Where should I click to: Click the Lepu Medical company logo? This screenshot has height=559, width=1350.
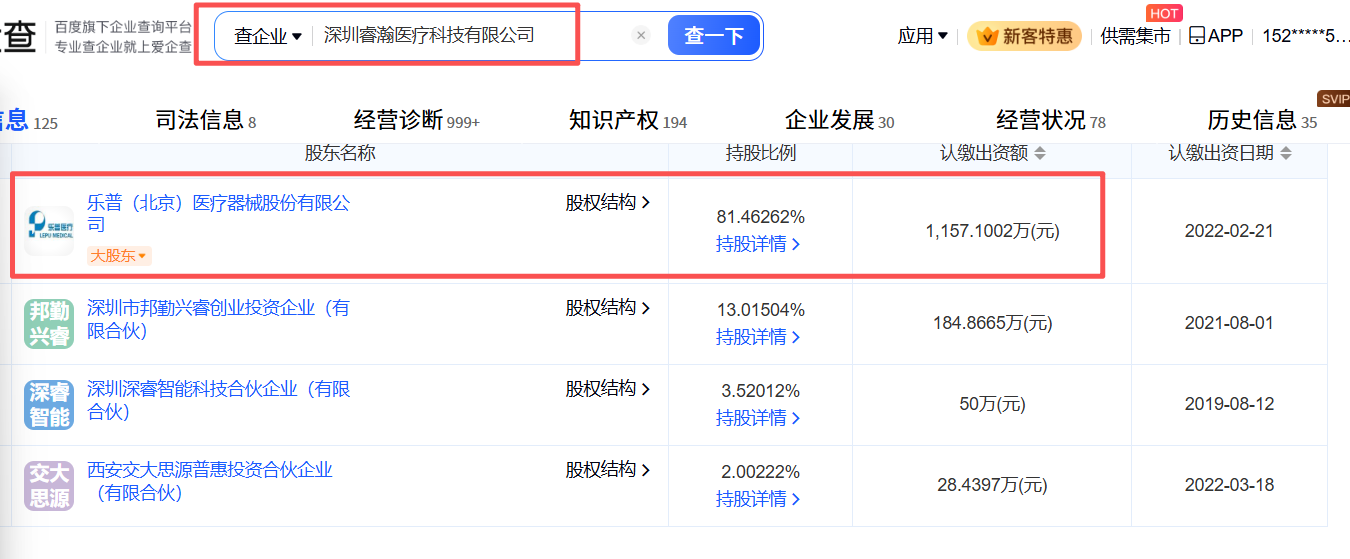click(49, 231)
